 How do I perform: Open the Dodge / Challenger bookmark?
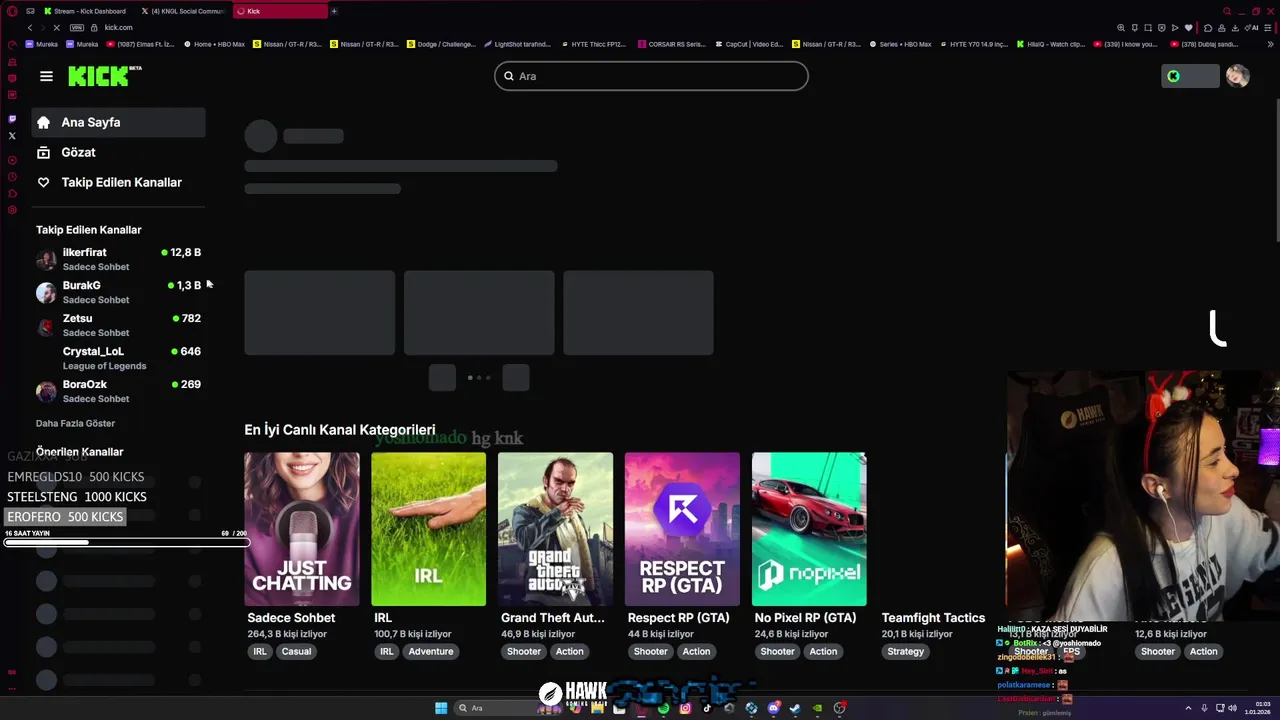click(441, 44)
